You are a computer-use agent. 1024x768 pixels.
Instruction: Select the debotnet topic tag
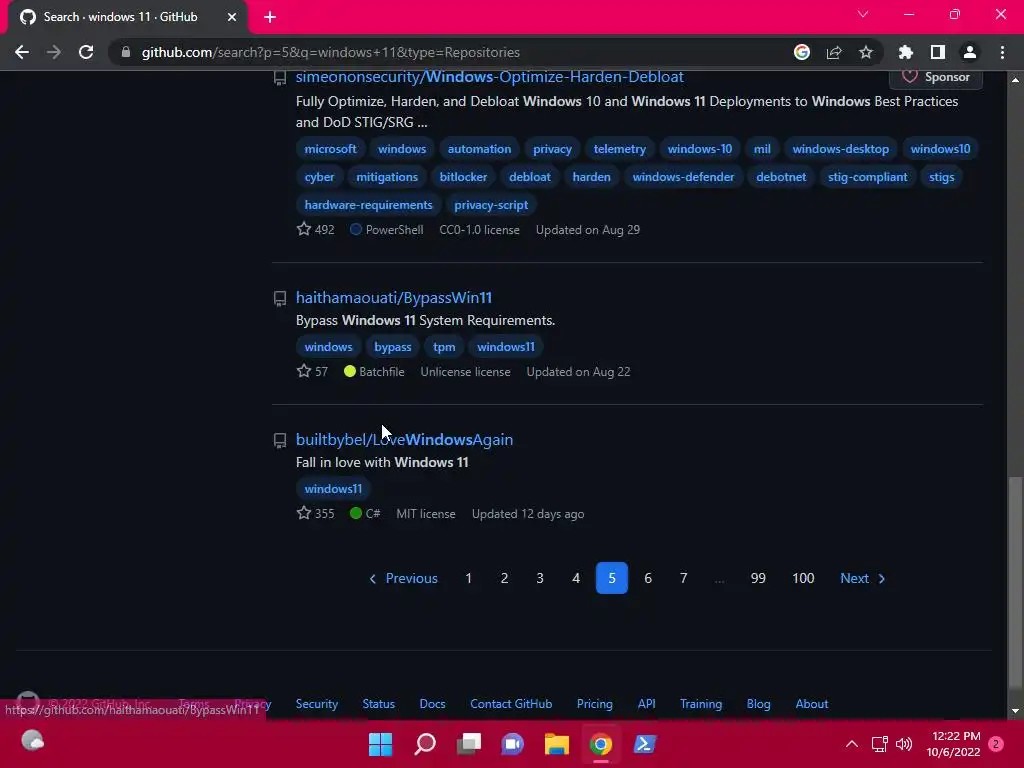pos(781,177)
